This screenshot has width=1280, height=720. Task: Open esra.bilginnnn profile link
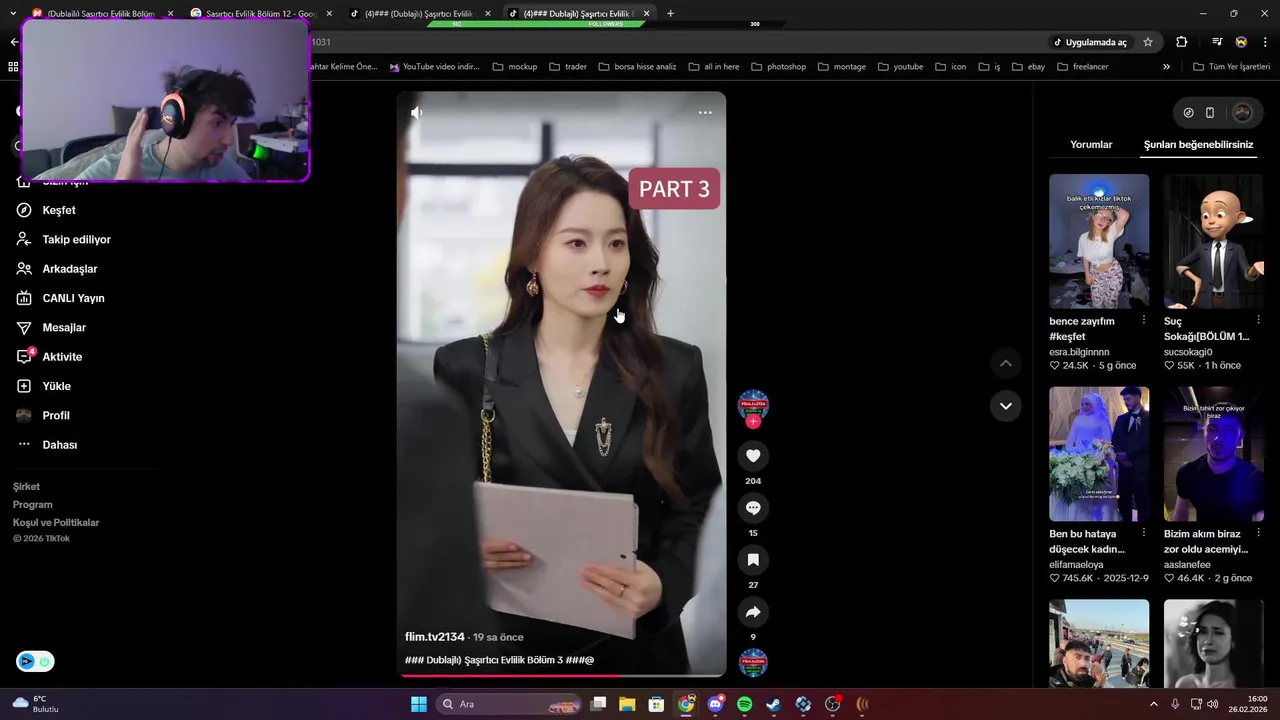[1079, 352]
